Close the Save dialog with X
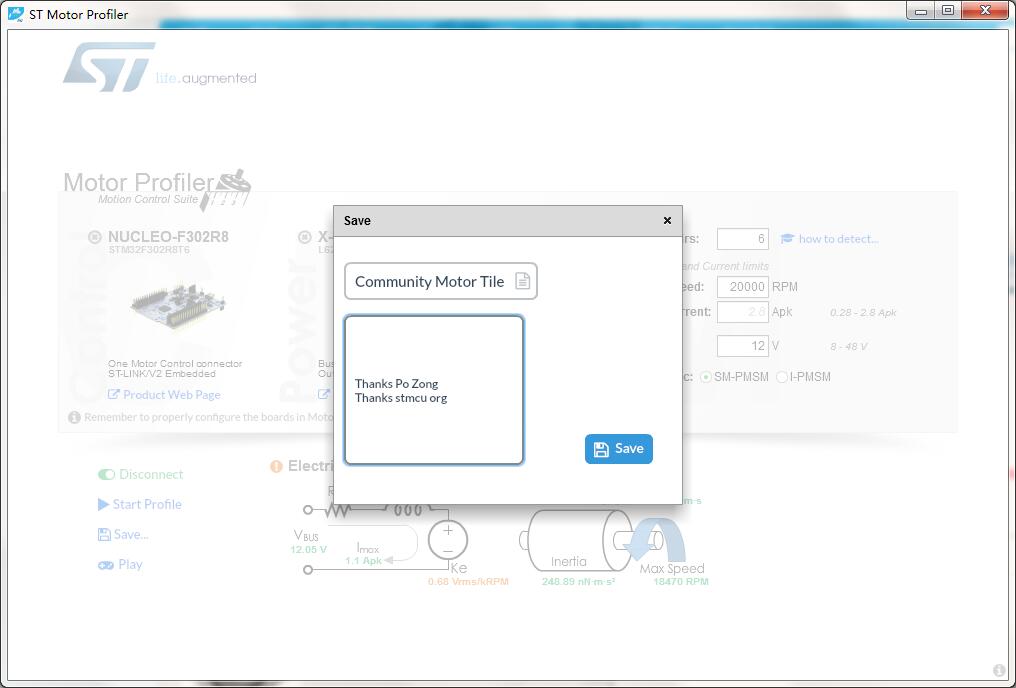Viewport: 1016px width, 688px height. [x=667, y=220]
